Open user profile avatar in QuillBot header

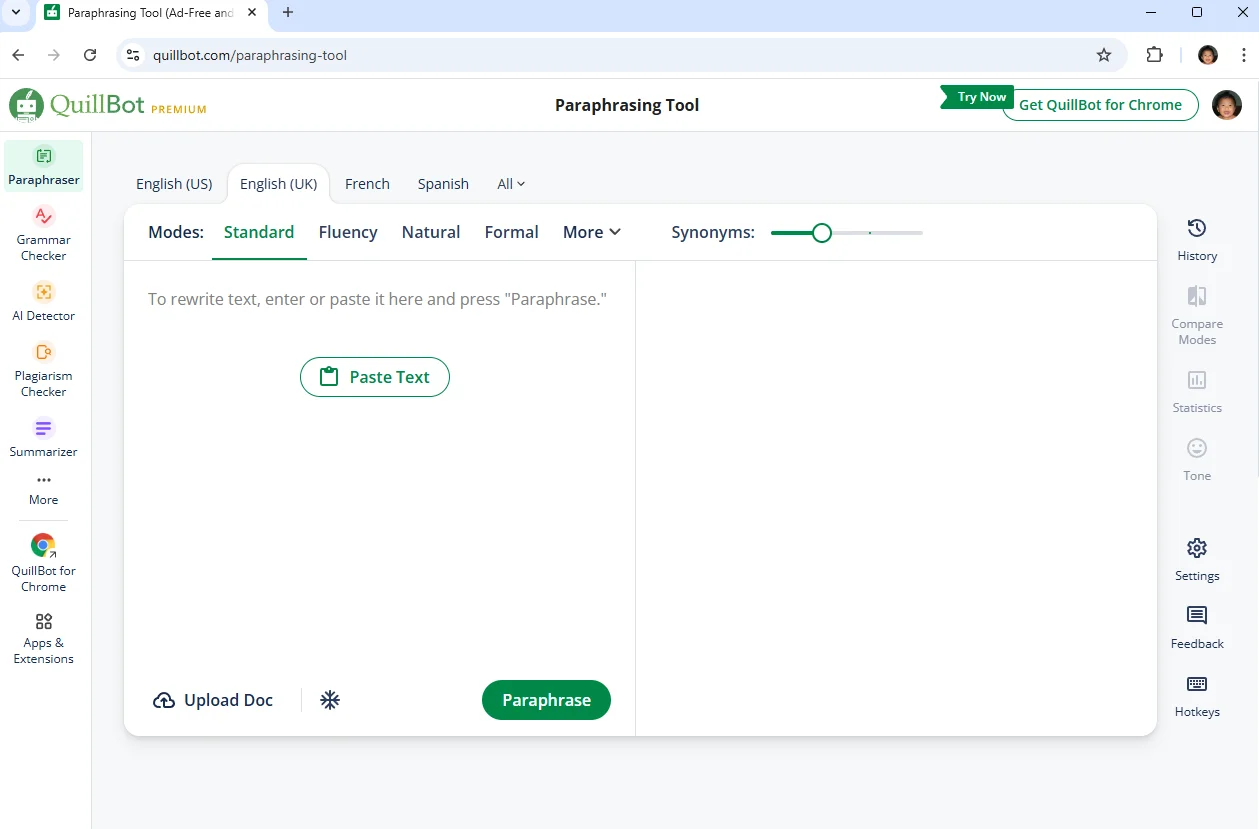click(1227, 105)
